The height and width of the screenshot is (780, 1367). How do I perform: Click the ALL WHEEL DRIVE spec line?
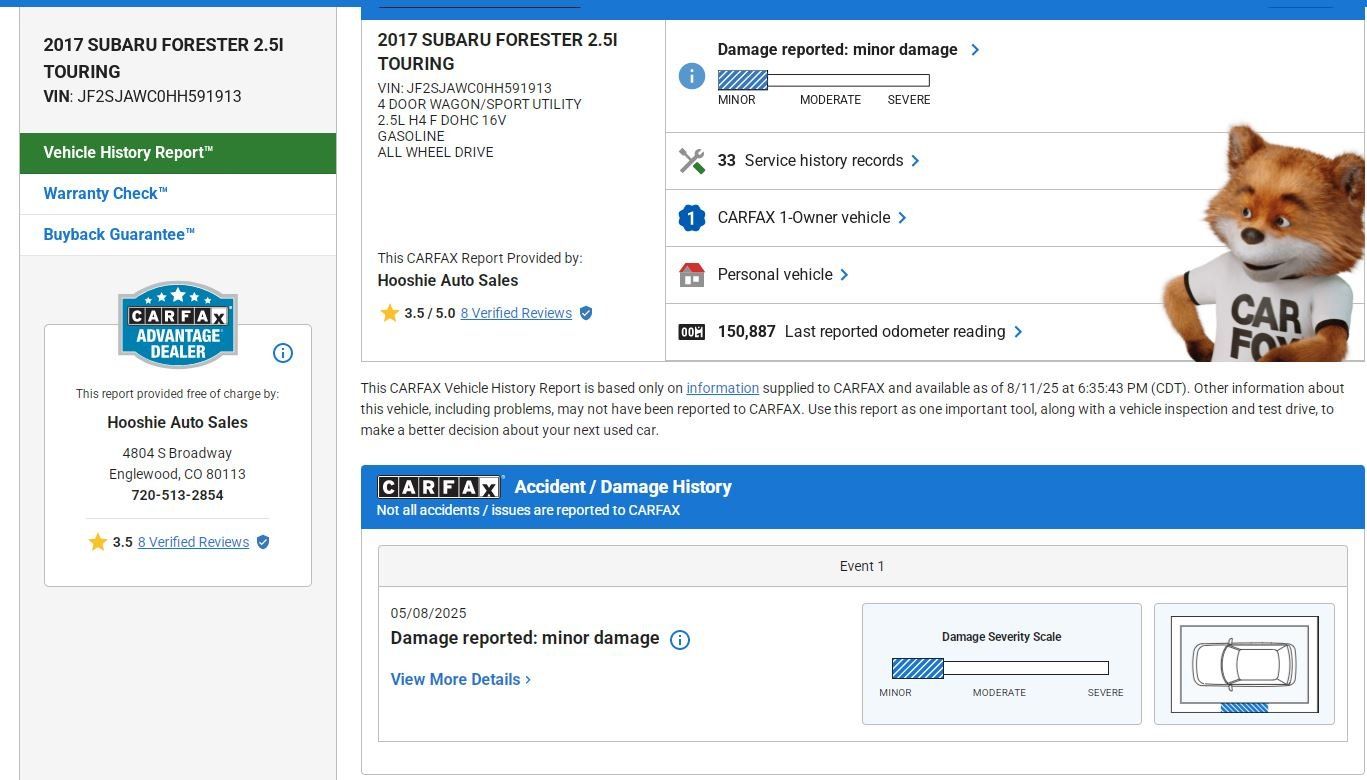pos(435,152)
